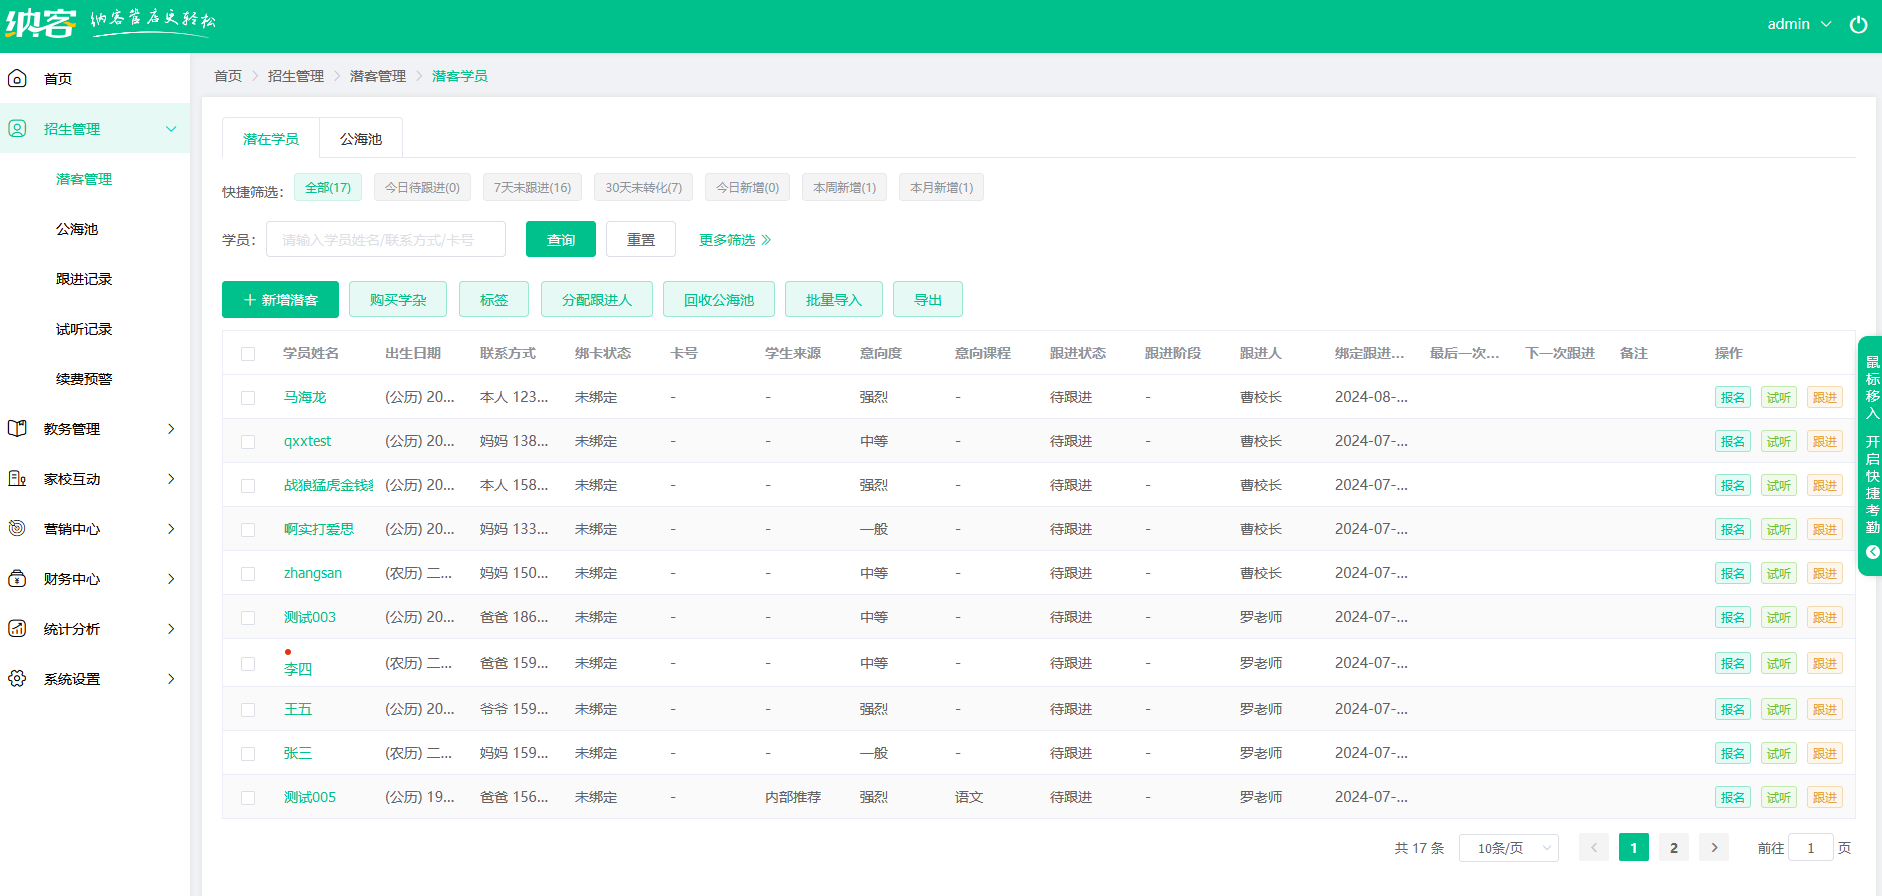Screen dimensions: 1882x896
Task: Collapse the right-side quick panel arrow
Action: point(1873,552)
